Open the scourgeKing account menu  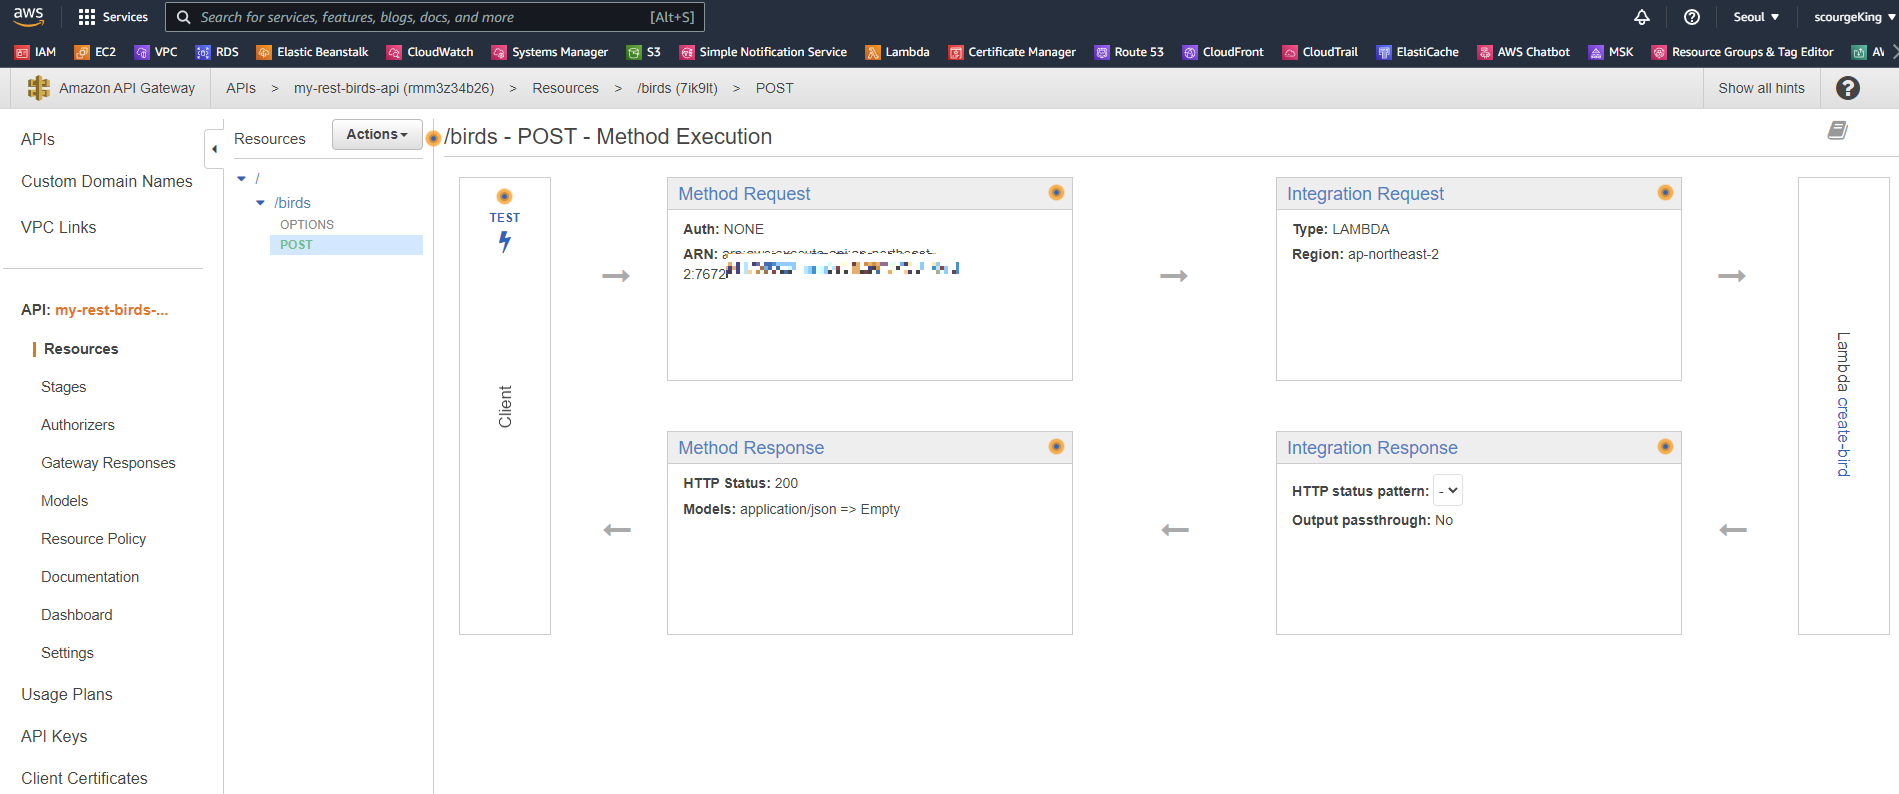[1854, 17]
